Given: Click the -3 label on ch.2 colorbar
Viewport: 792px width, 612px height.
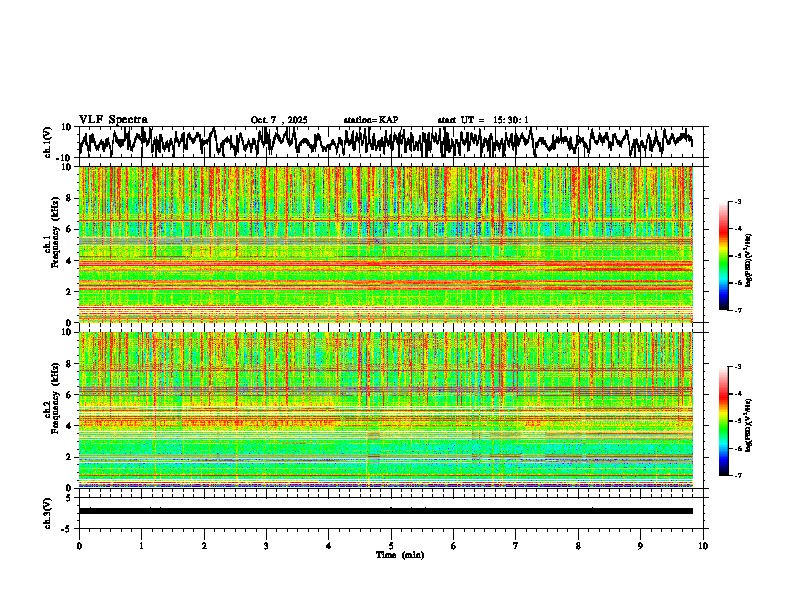Looking at the screenshot, I should click(x=738, y=367).
